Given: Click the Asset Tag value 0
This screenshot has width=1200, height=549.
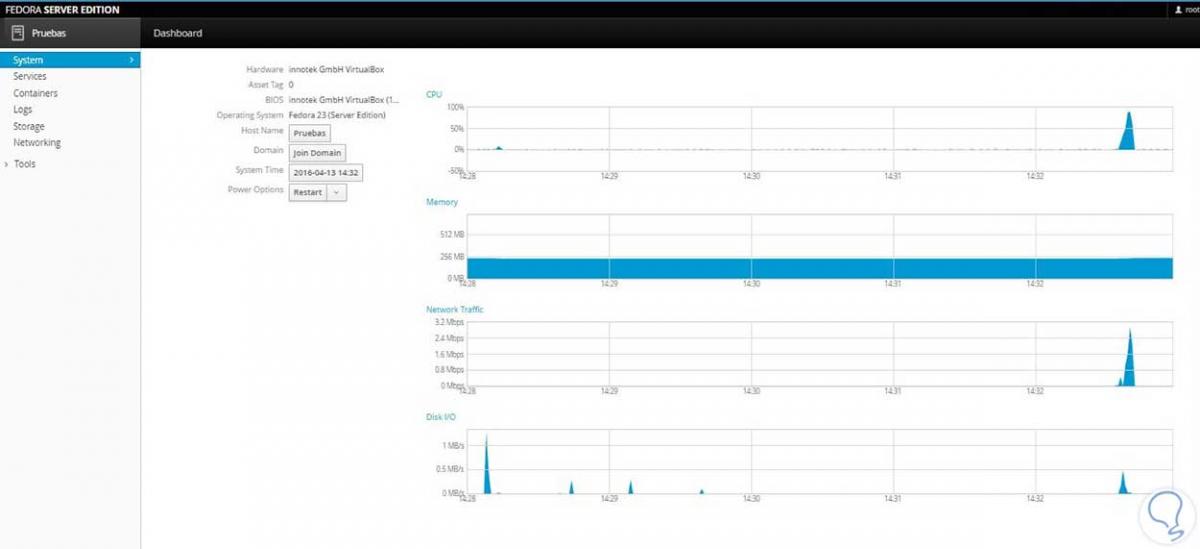Looking at the screenshot, I should pos(291,85).
